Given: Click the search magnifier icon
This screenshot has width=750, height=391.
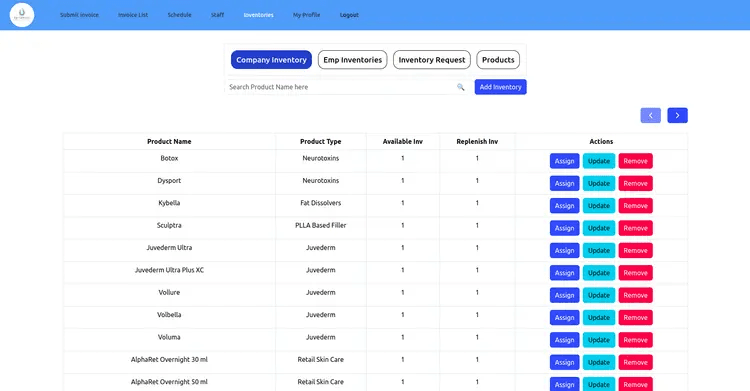Looking at the screenshot, I should [x=461, y=87].
